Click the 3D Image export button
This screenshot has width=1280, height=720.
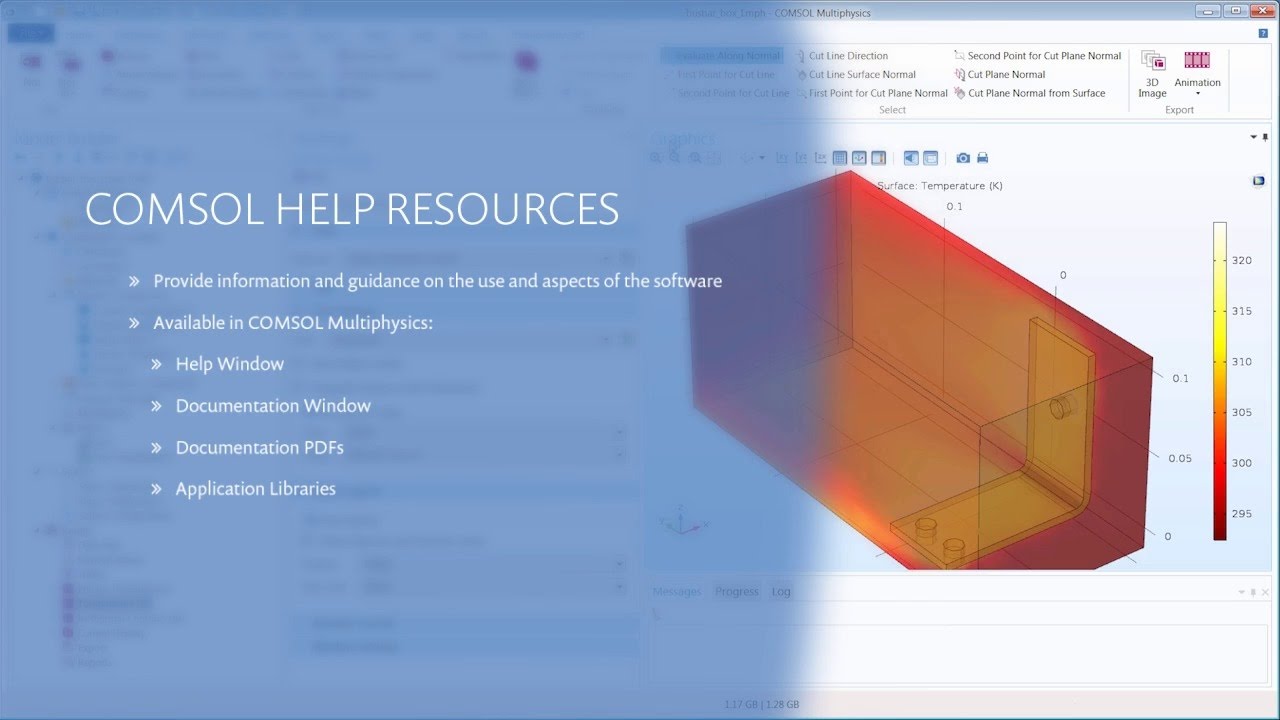(x=1152, y=74)
